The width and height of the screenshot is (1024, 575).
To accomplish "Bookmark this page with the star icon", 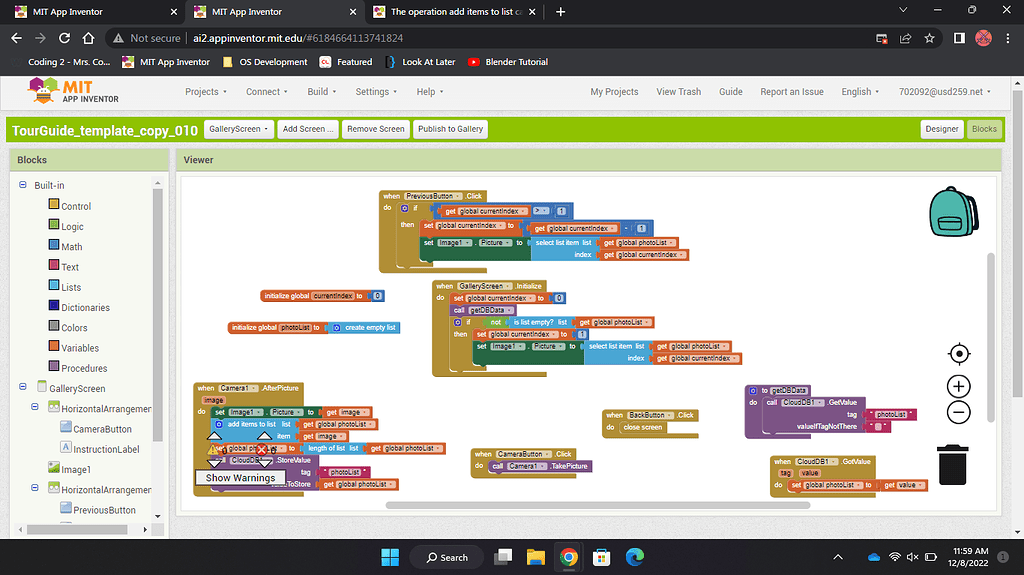I will pos(930,38).
